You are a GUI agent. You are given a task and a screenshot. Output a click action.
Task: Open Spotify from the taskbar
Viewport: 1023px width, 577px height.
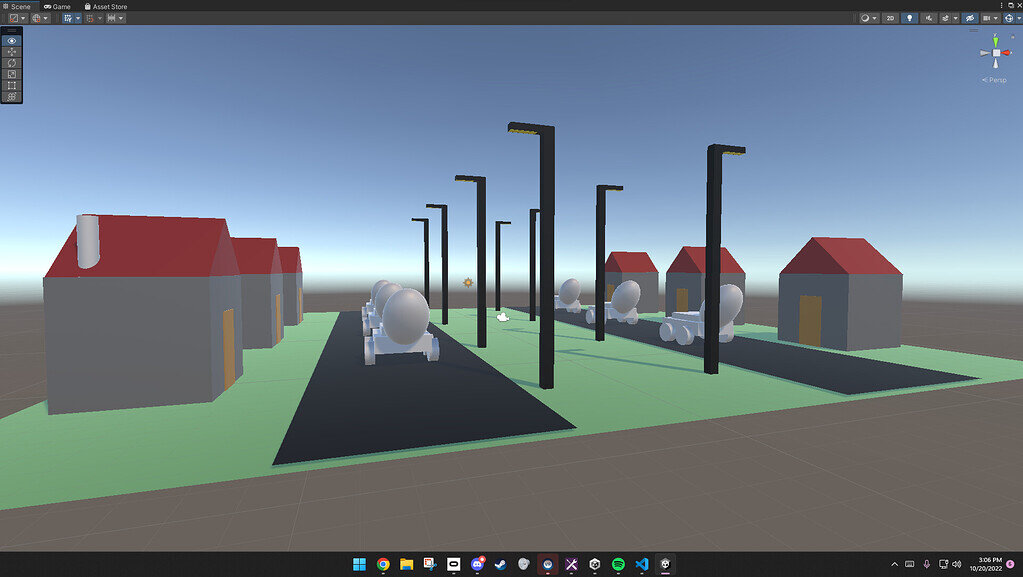[620, 565]
